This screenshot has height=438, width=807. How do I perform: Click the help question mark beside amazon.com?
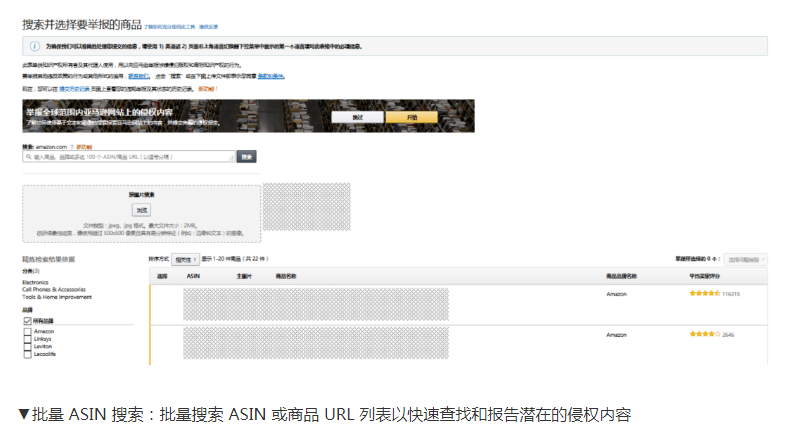point(72,146)
